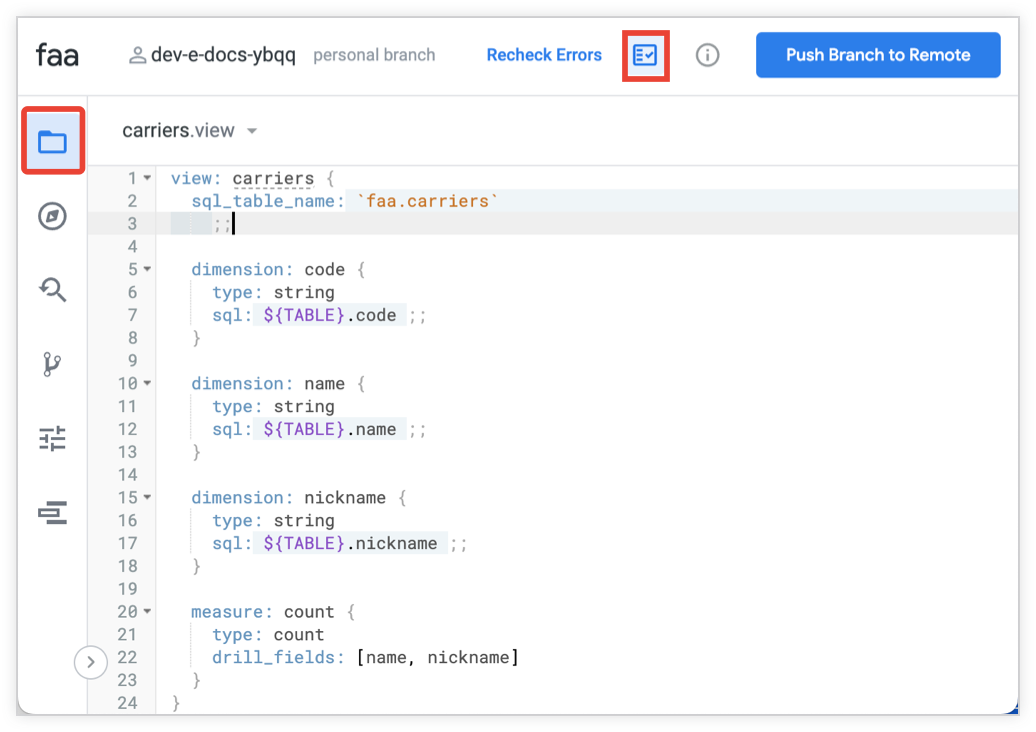Open the file browser folder icon
Viewport: 1036px width, 732px height.
pos(52,142)
